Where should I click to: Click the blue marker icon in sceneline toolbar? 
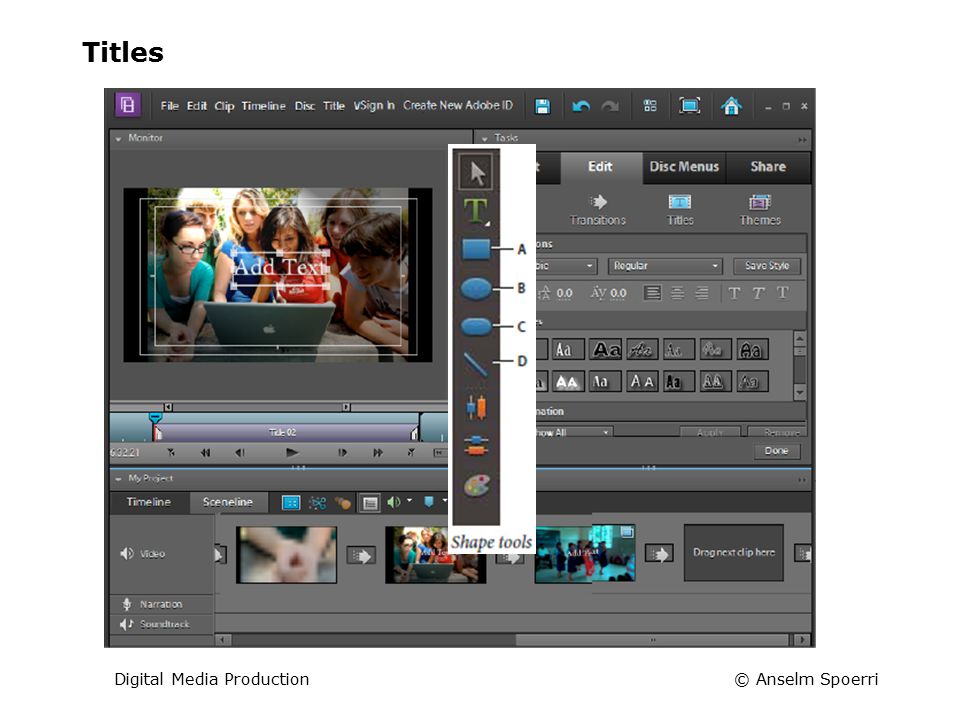[x=429, y=502]
